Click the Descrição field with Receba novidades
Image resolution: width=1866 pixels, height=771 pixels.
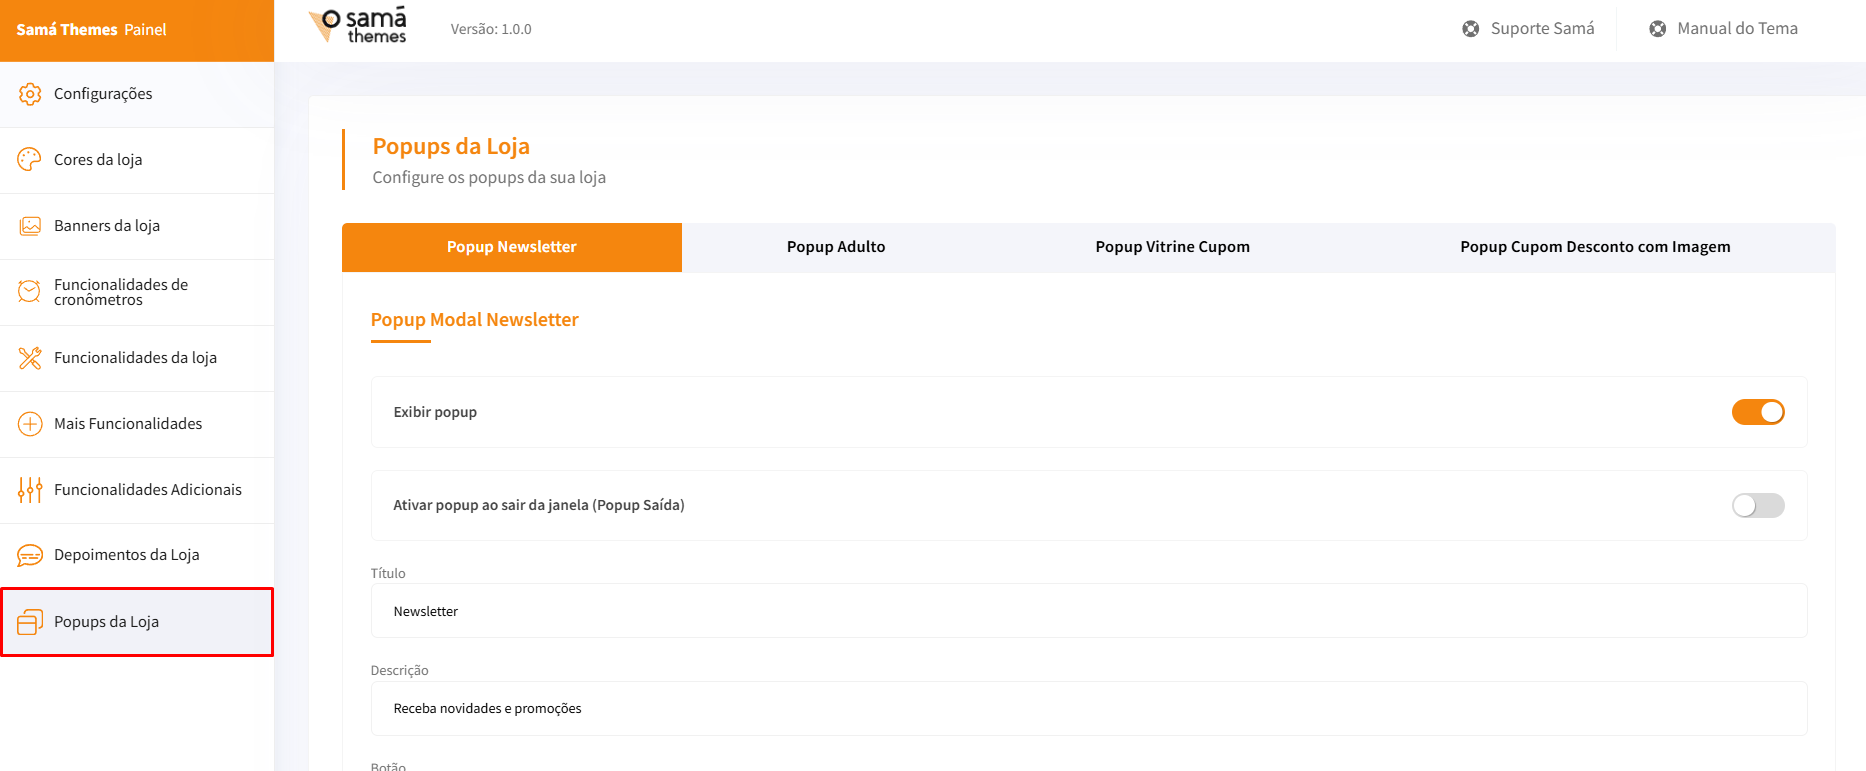[x=1089, y=709]
